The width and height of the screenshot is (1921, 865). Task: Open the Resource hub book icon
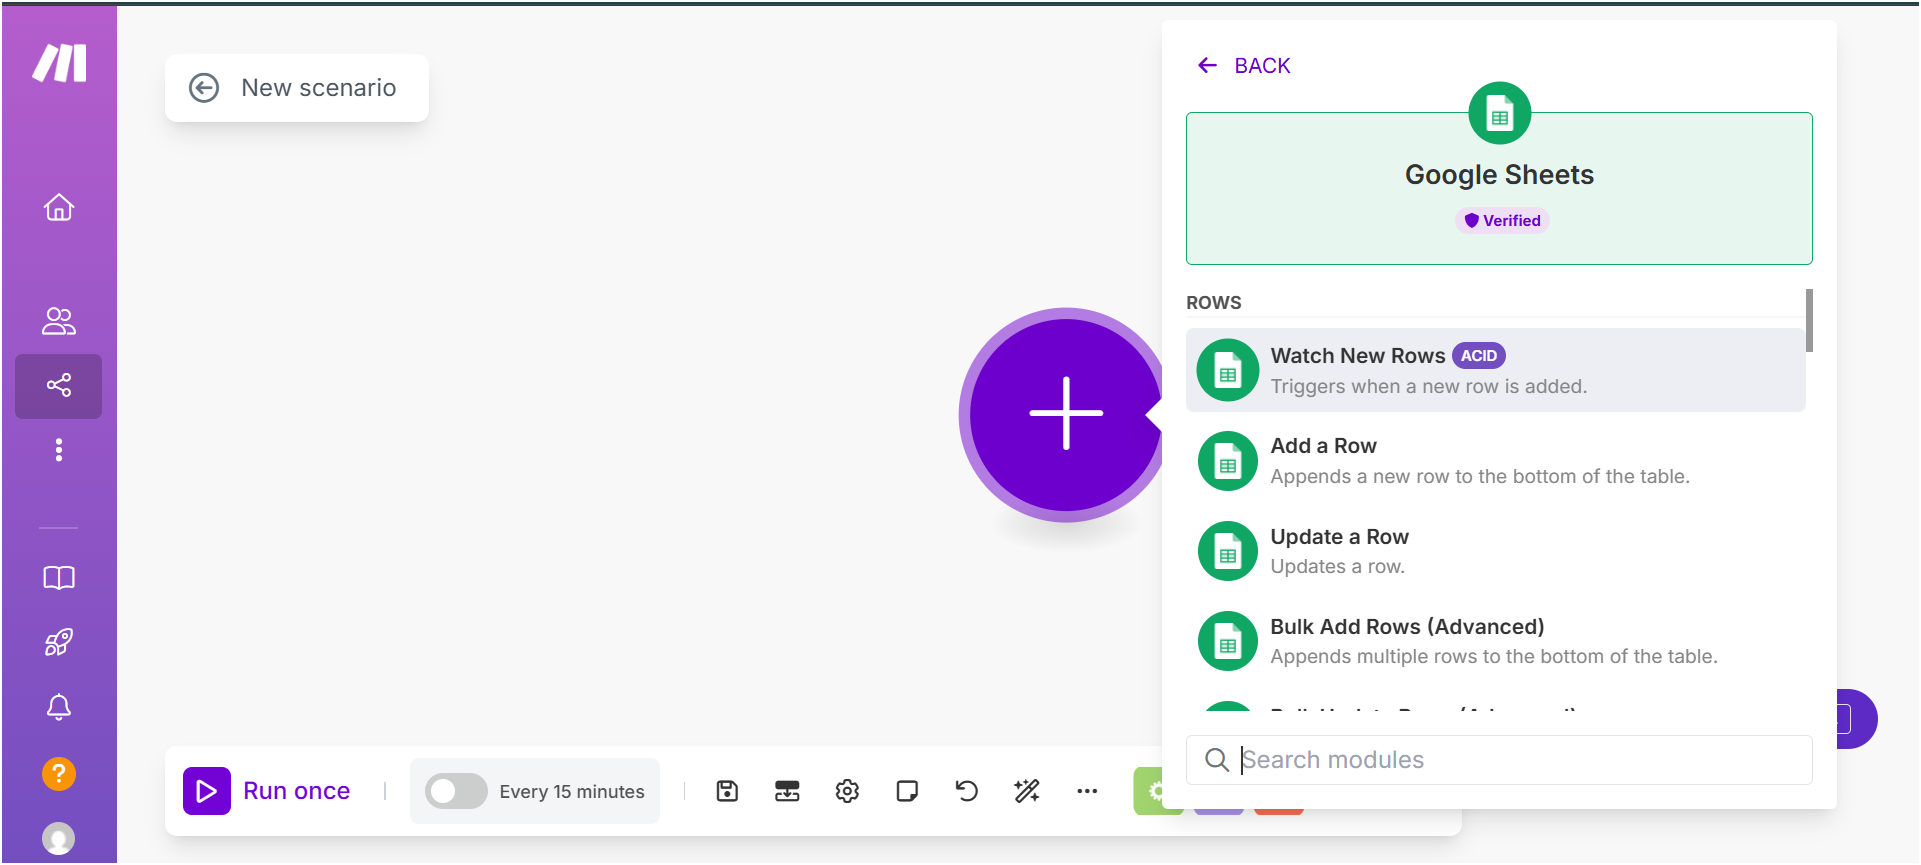(x=59, y=578)
